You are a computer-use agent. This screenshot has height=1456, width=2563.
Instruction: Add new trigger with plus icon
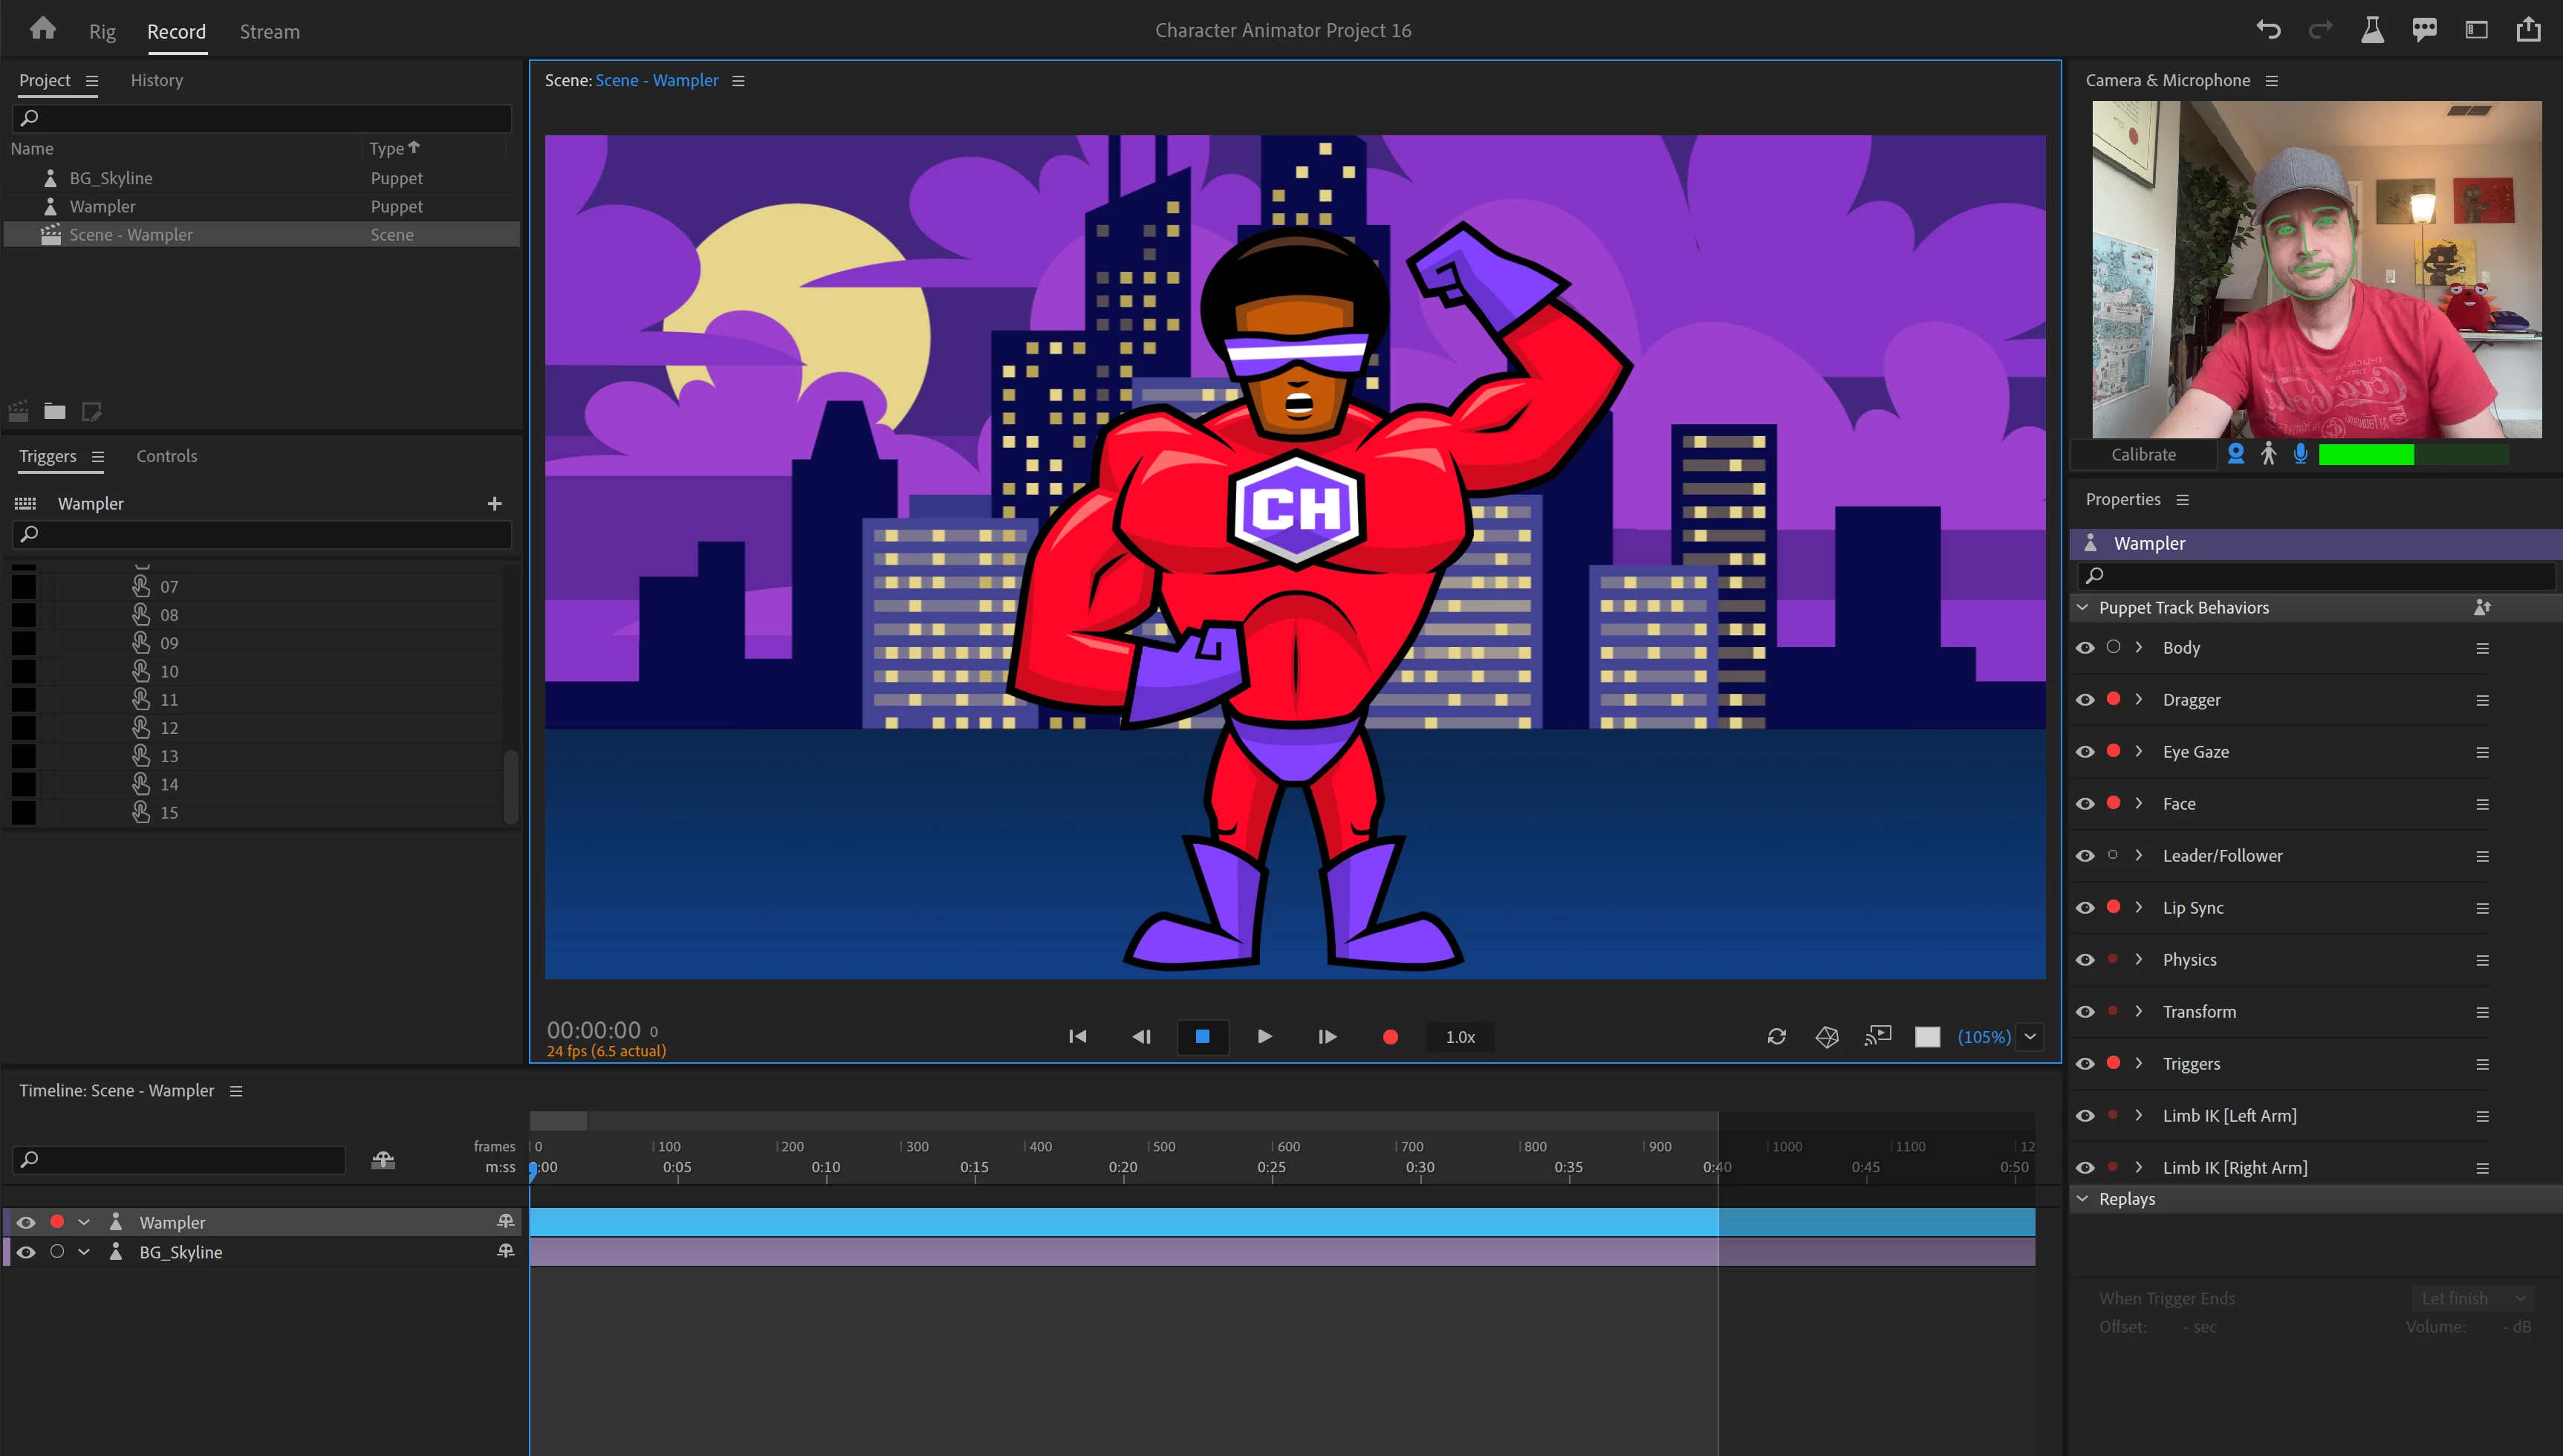click(x=494, y=504)
